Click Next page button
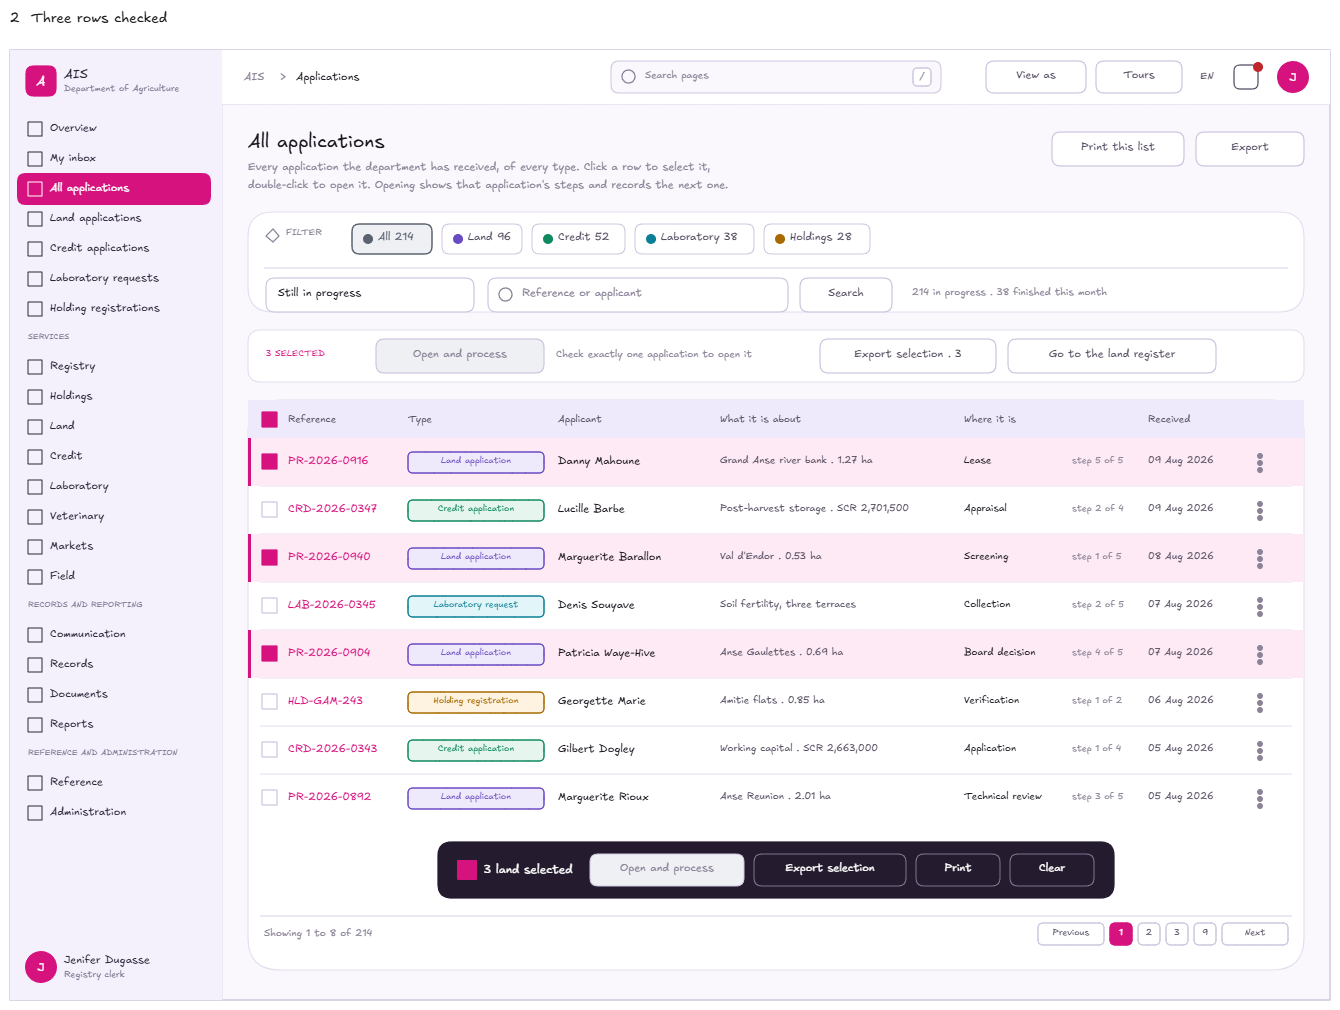 click(x=1254, y=934)
